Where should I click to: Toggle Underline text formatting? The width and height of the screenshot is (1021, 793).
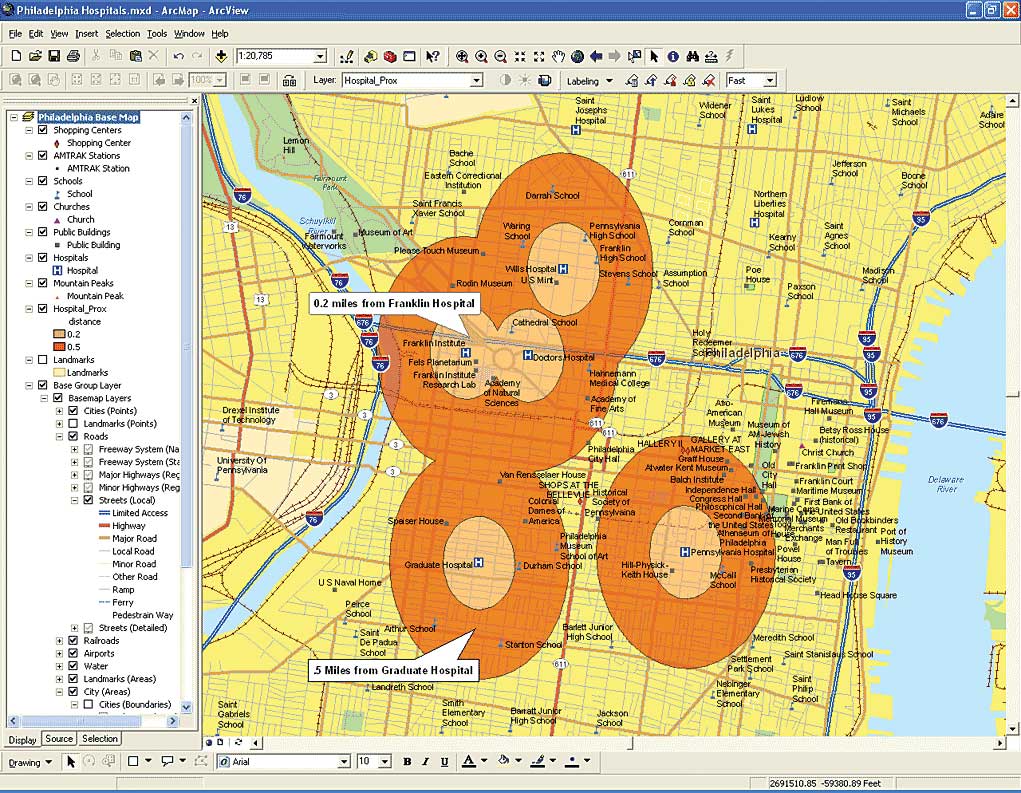(x=445, y=762)
